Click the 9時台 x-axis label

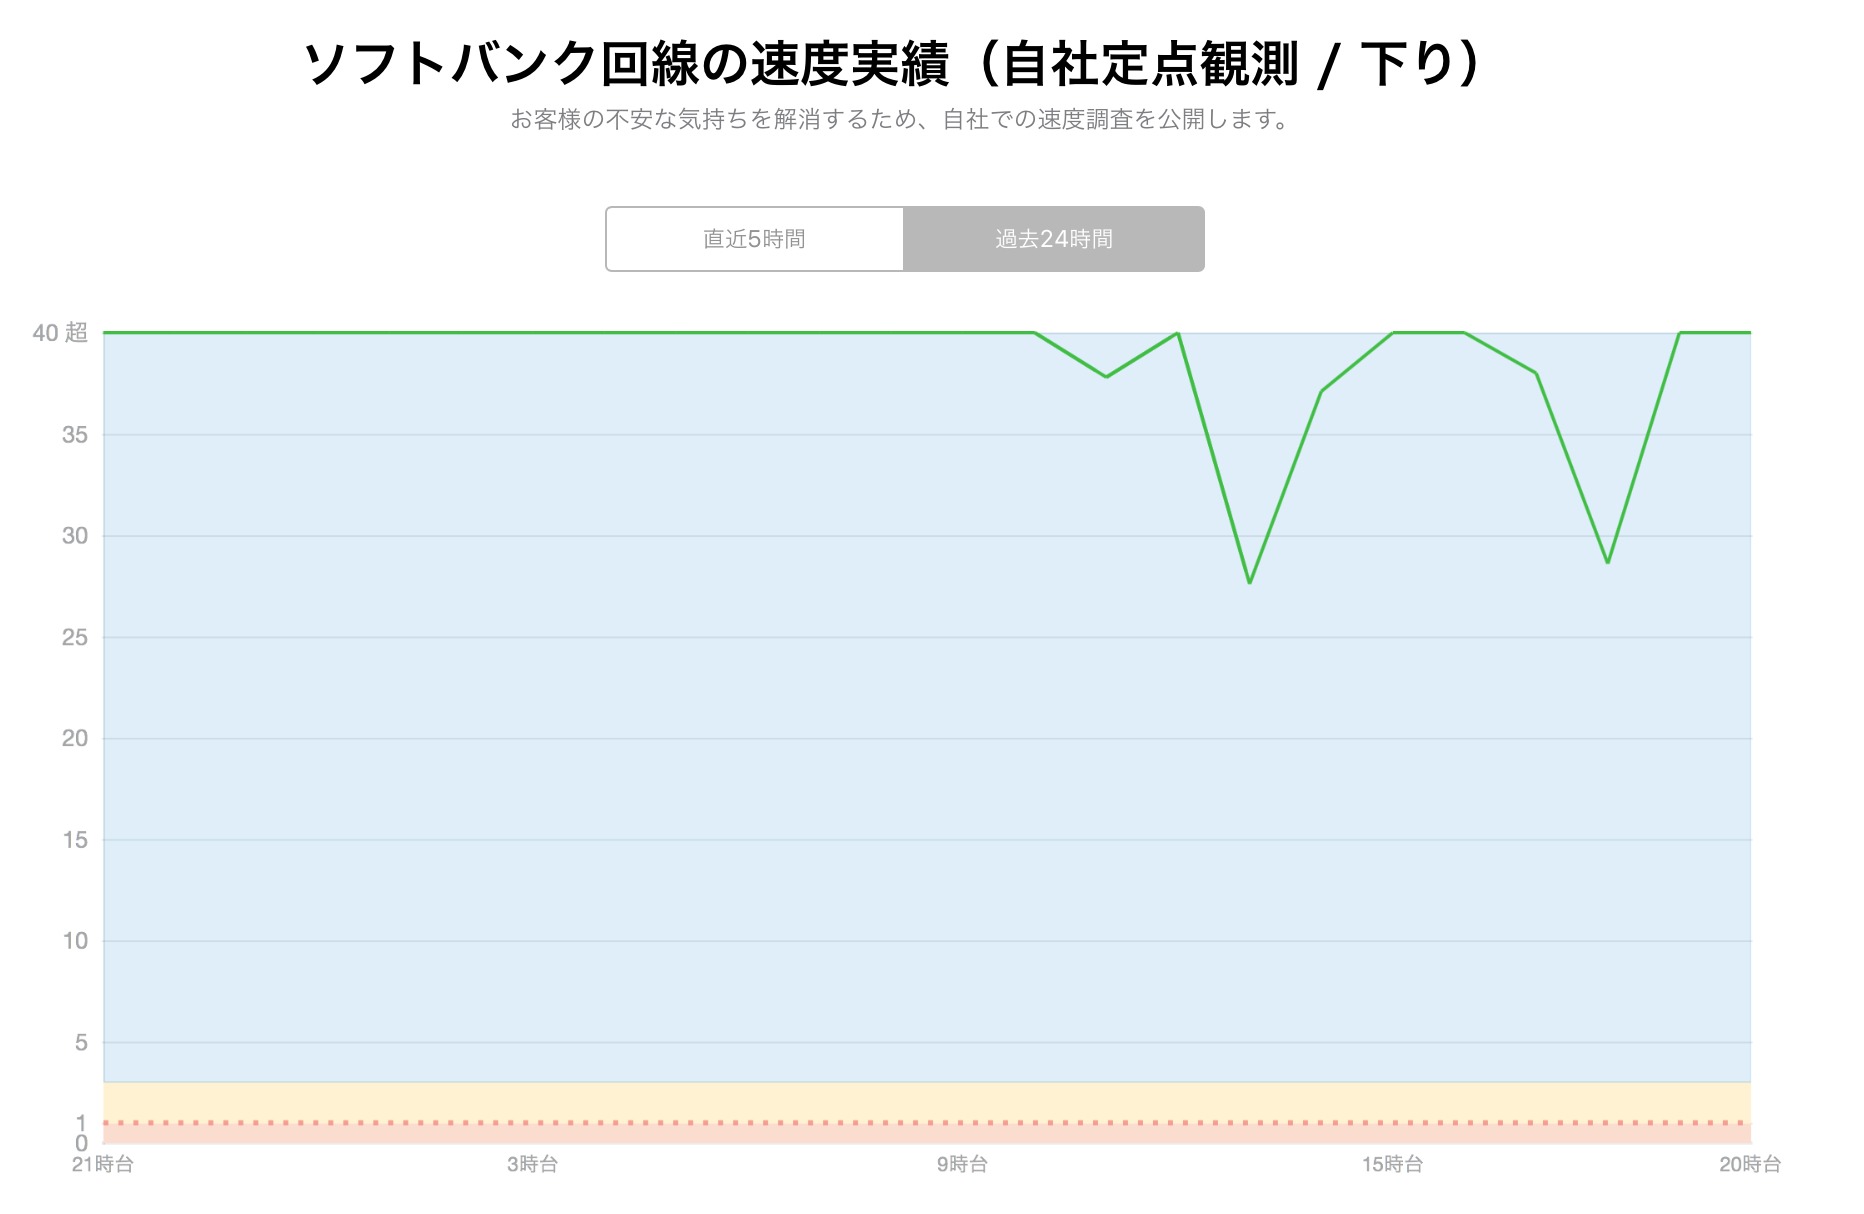pyautogui.click(x=962, y=1164)
